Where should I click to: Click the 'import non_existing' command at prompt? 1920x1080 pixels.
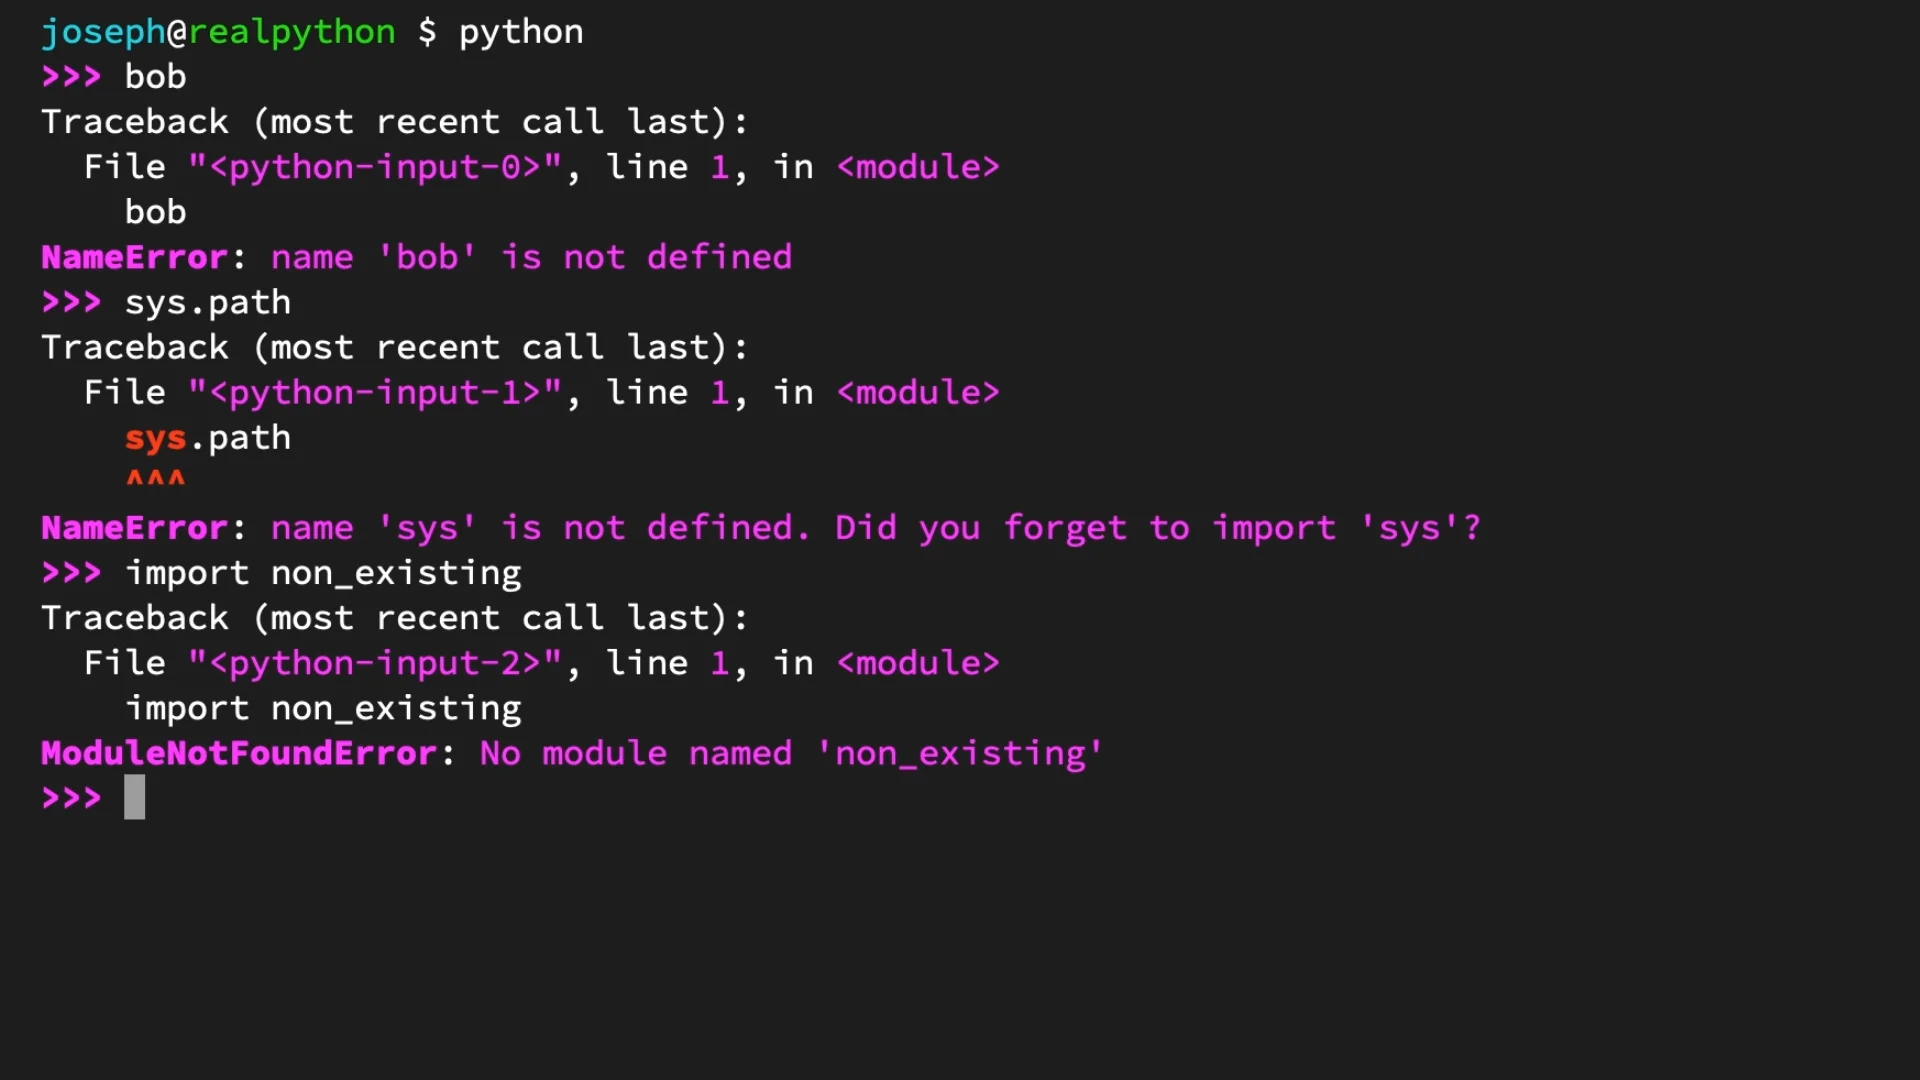pos(323,573)
